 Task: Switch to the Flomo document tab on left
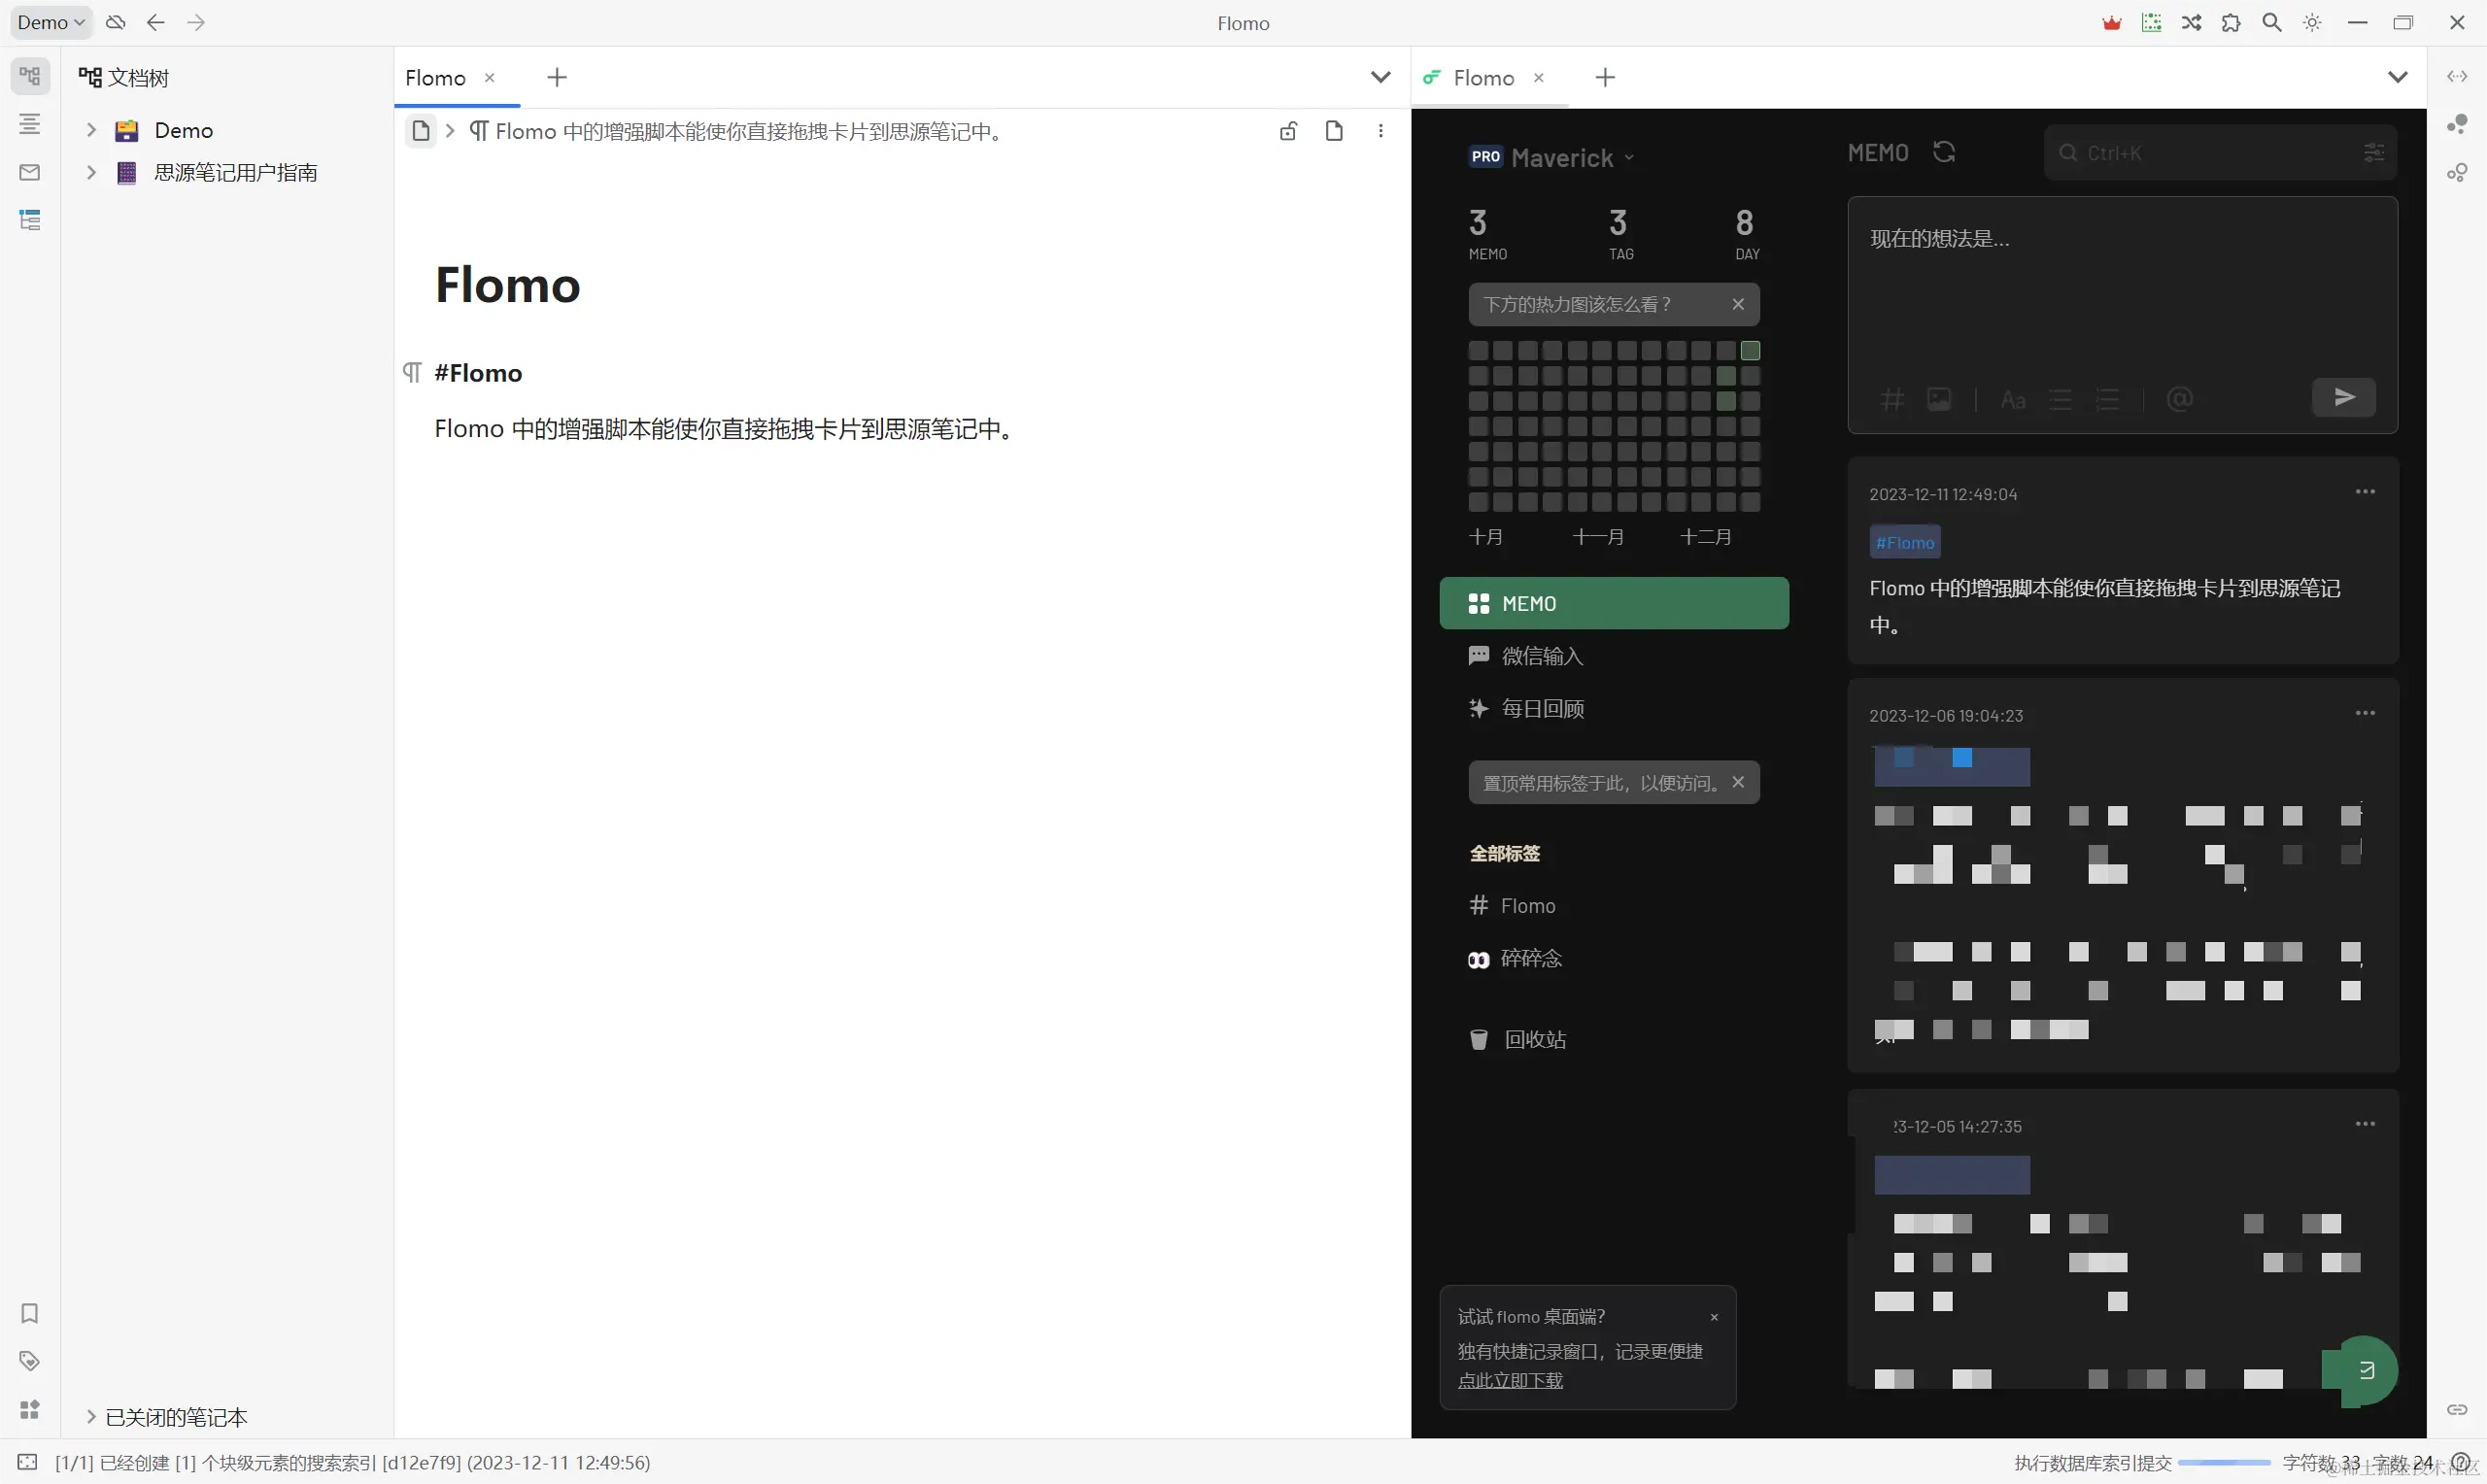coord(436,78)
